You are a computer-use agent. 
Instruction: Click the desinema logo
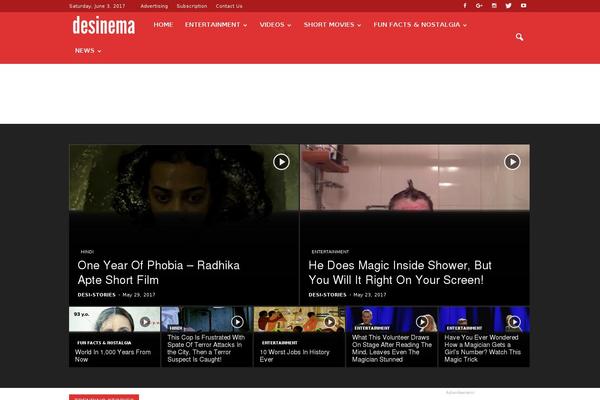[104, 26]
